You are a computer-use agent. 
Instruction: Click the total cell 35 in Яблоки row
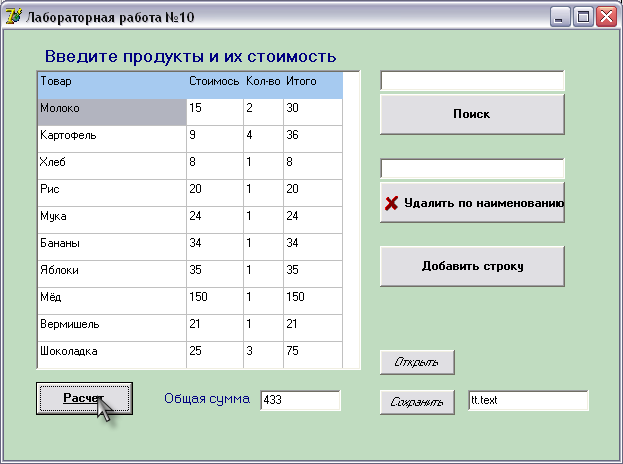point(313,275)
